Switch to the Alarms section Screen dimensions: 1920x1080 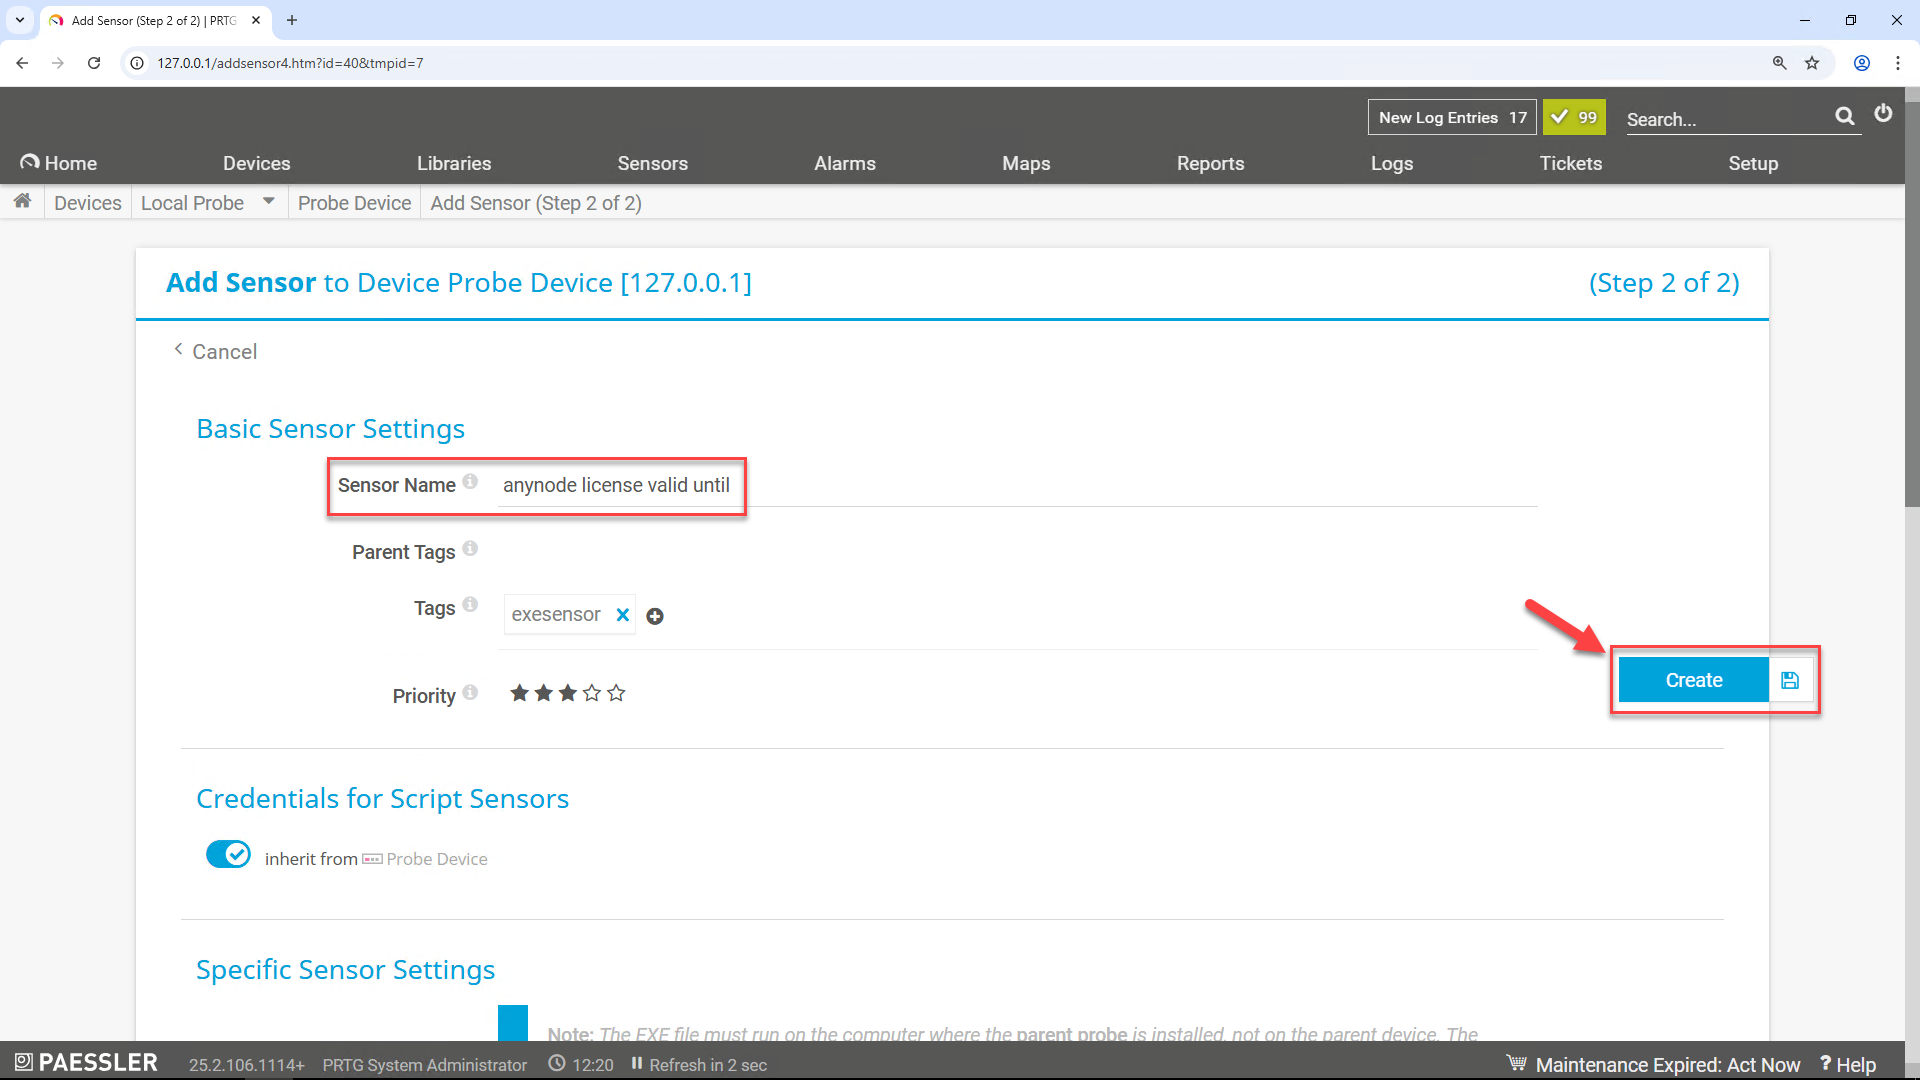(x=845, y=163)
